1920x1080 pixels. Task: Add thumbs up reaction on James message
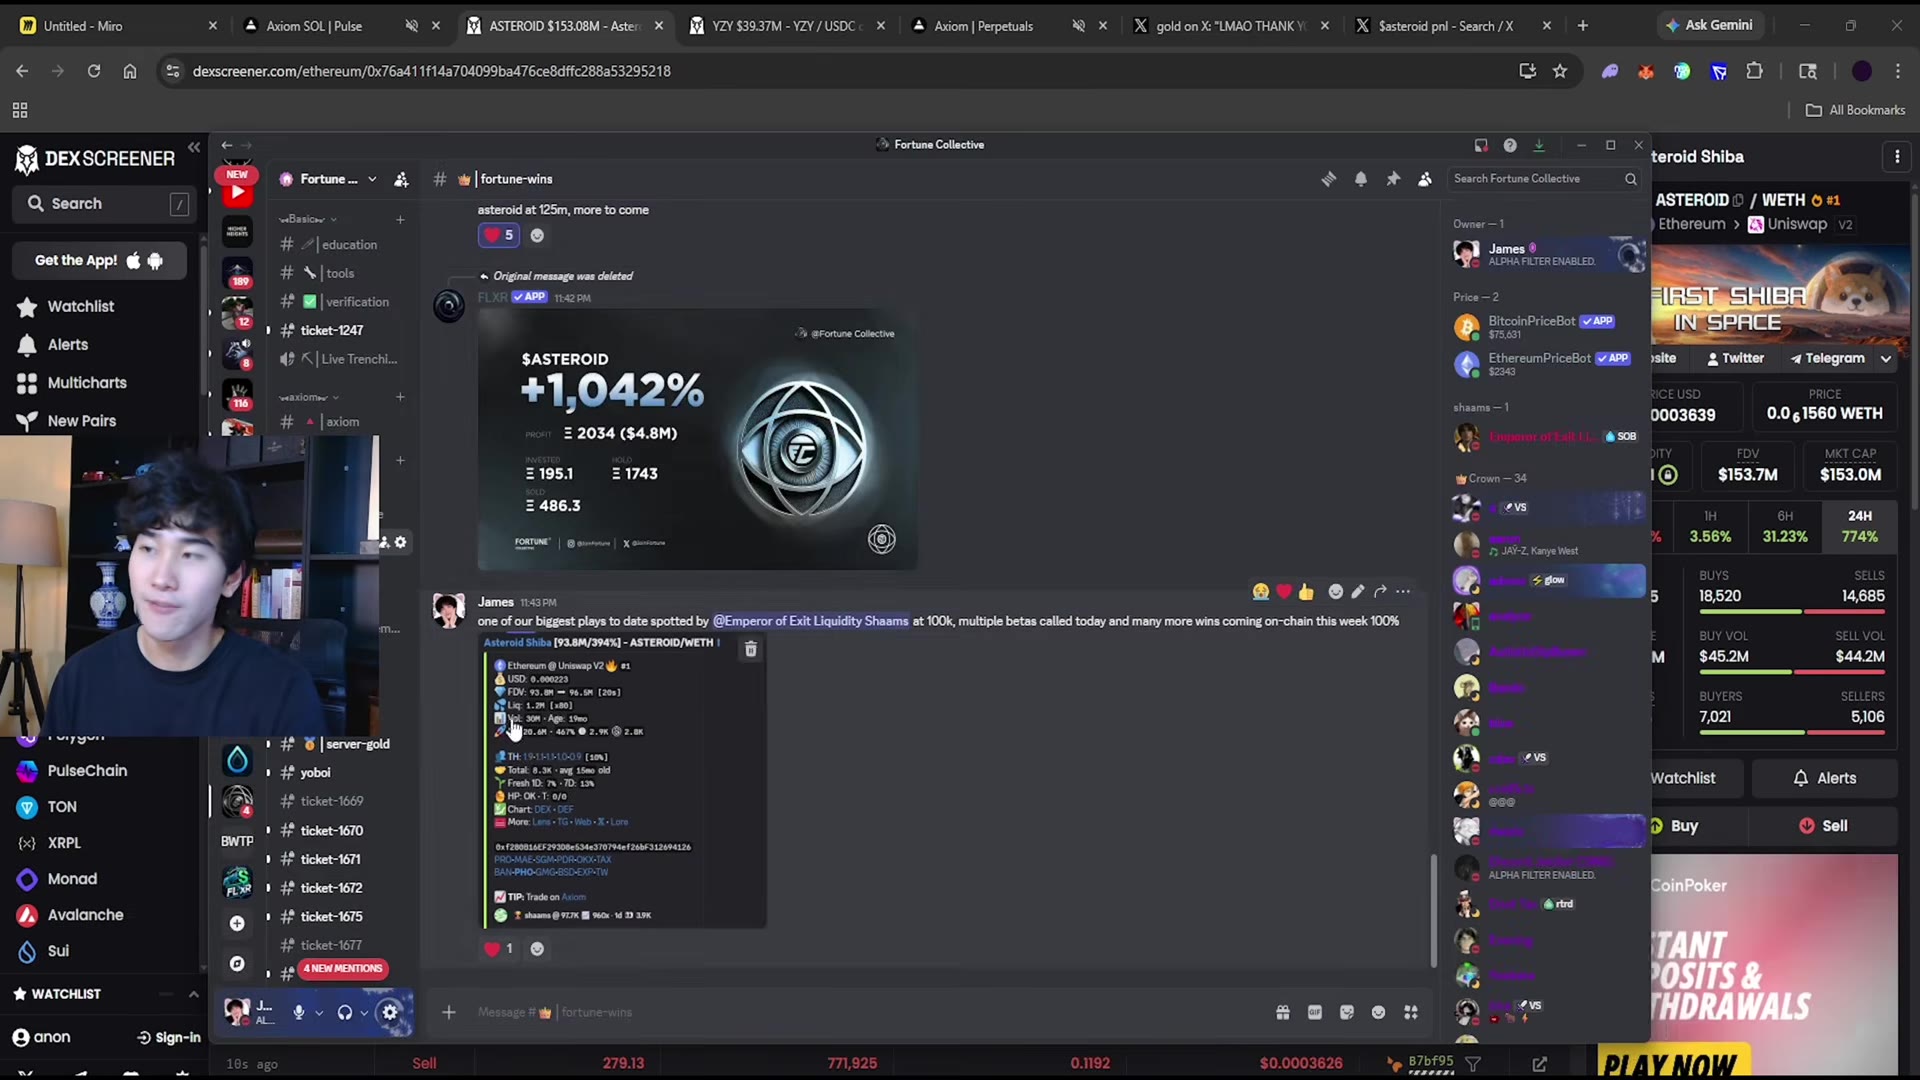pos(1306,592)
